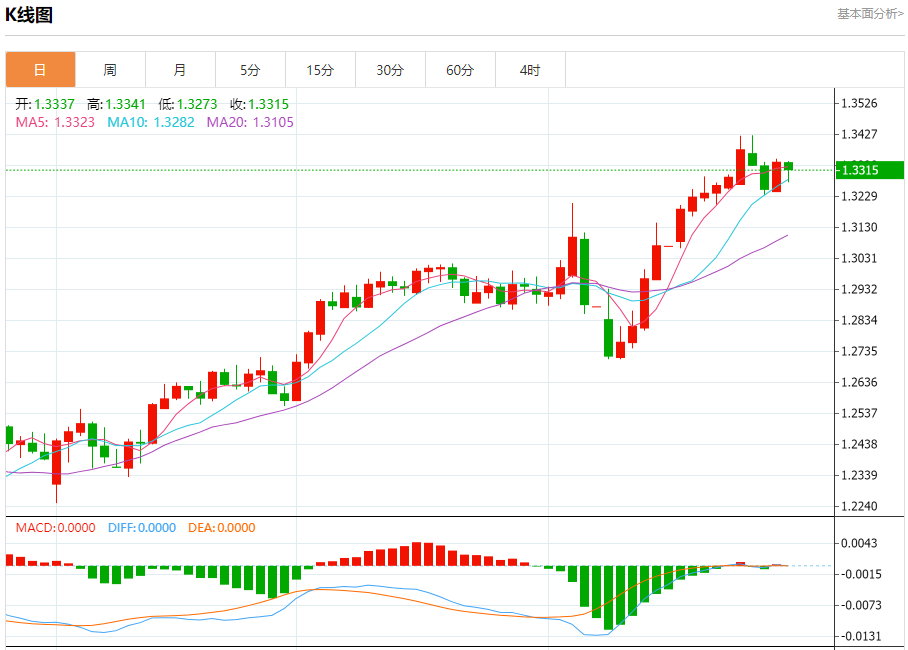Click the K线图 chart title
Screen dimensions: 908x650
click(x=29, y=15)
